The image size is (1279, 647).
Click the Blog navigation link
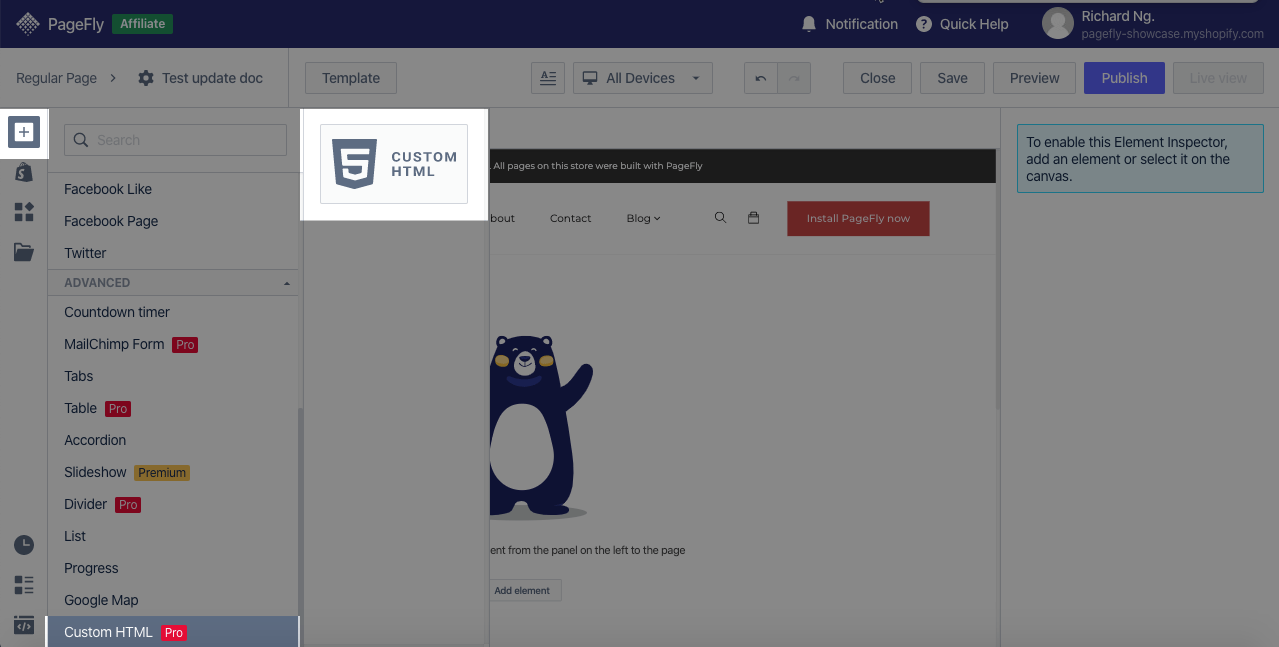638,218
